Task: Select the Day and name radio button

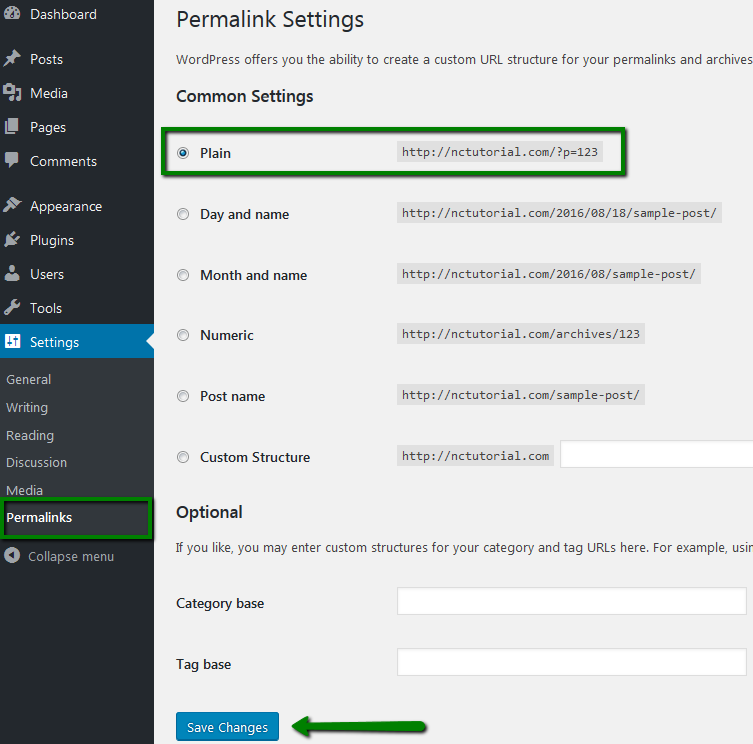Action: pos(183,214)
